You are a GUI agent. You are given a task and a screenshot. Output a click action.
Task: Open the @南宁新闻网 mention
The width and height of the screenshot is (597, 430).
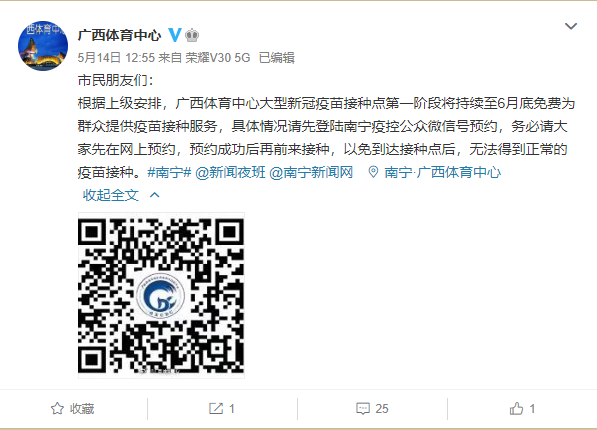point(311,172)
